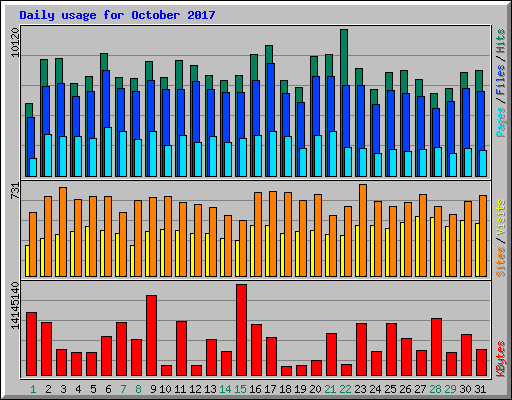This screenshot has height=400, width=512.
Task: Click day 15 on the date axis
Action: (x=240, y=389)
